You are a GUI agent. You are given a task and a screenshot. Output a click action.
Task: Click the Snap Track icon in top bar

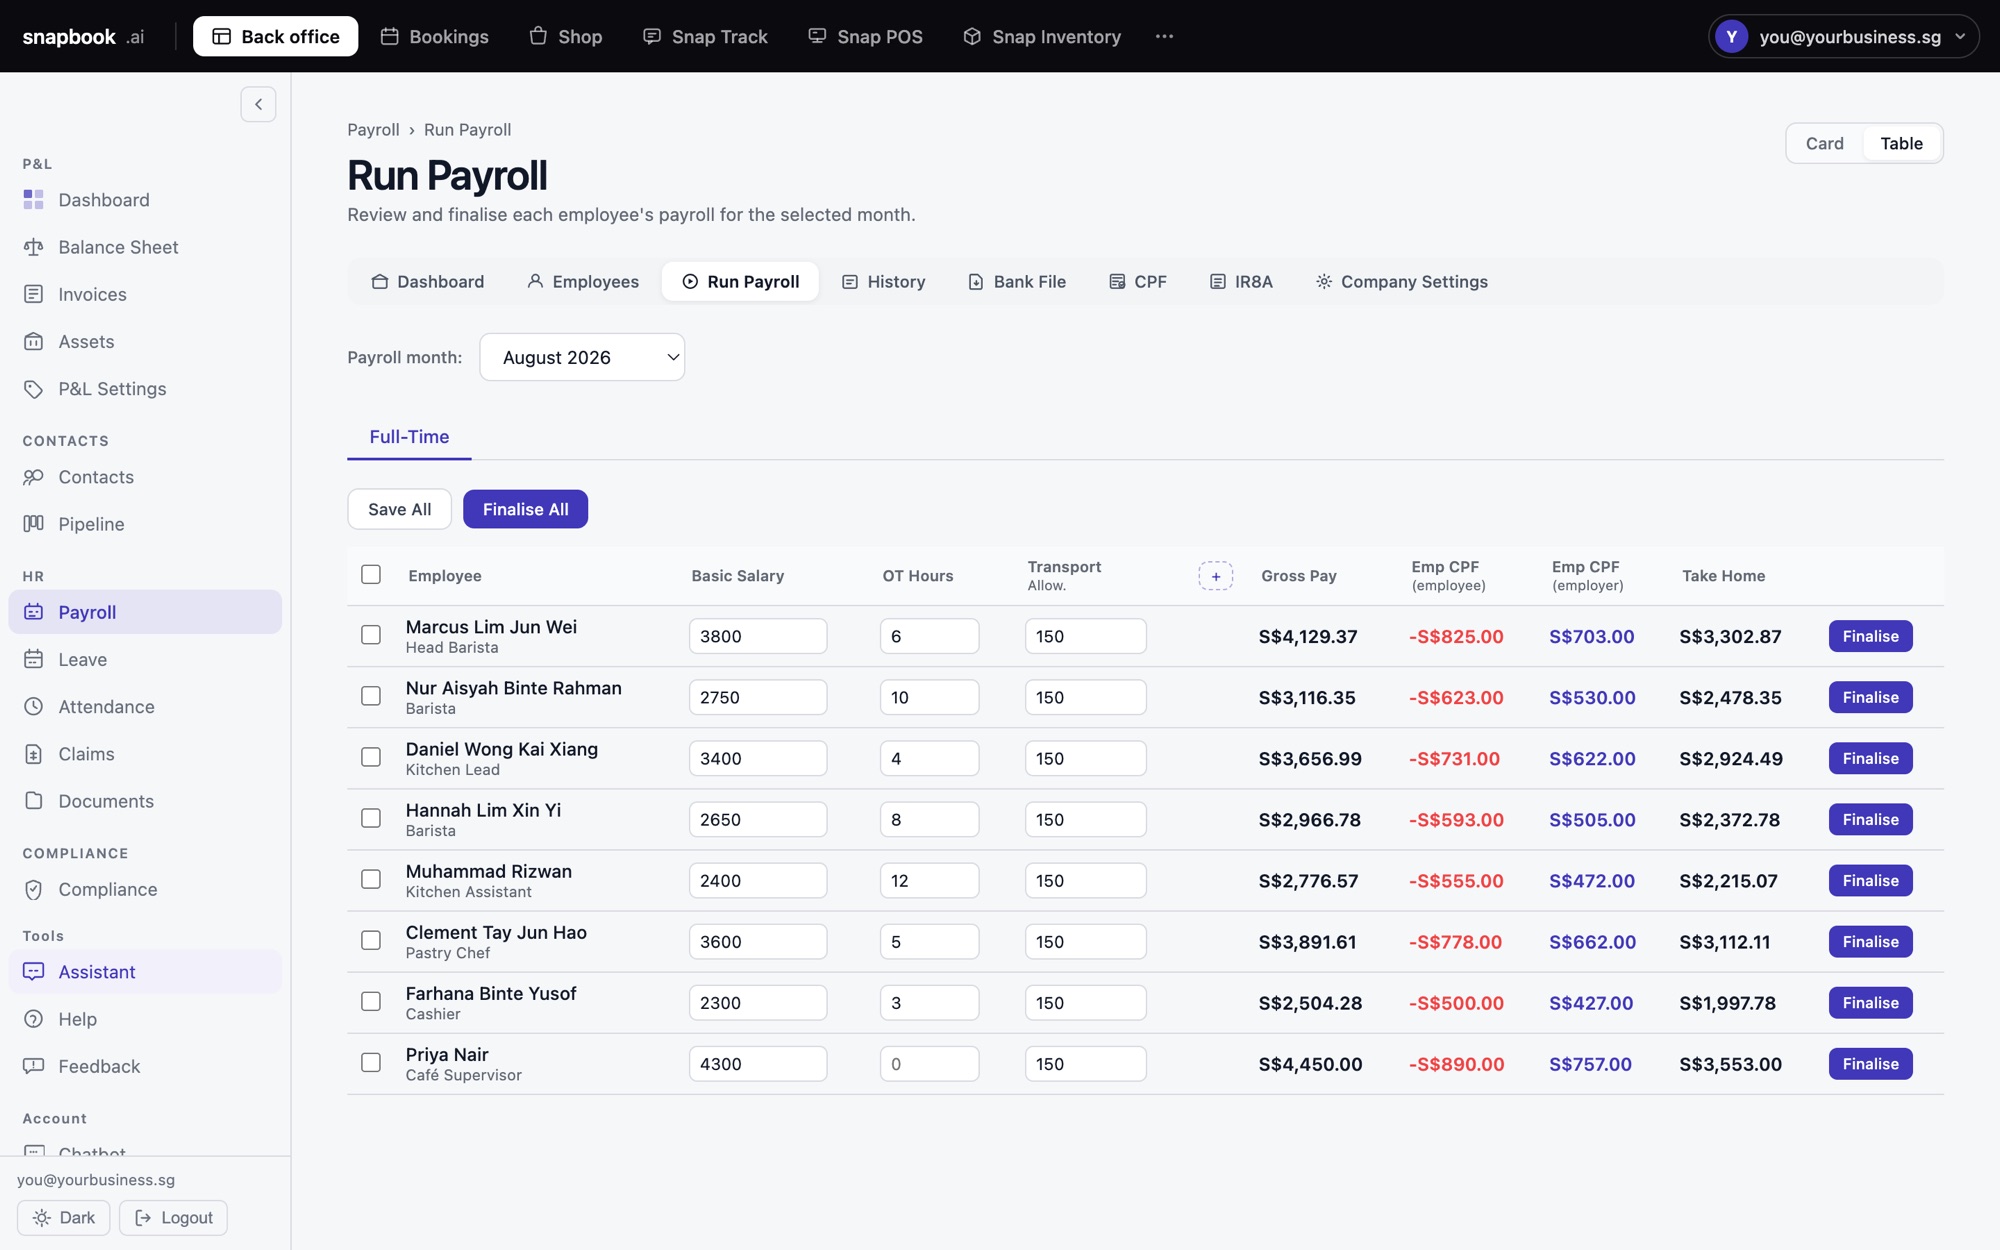point(652,36)
